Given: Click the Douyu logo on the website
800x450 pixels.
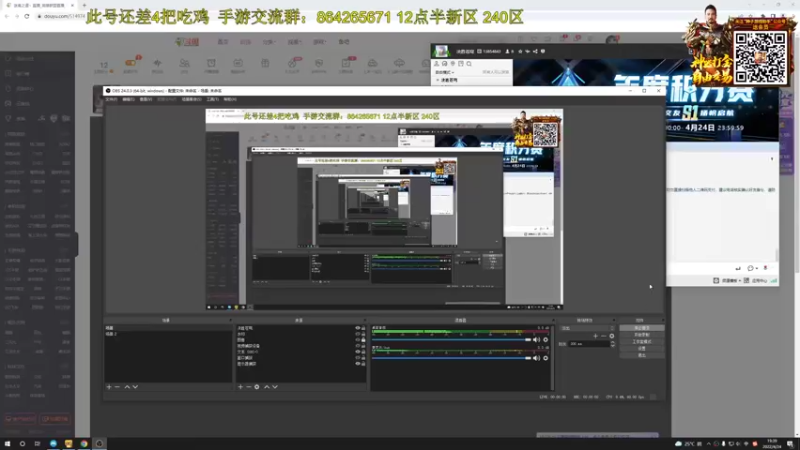Looking at the screenshot, I should pos(187,42).
